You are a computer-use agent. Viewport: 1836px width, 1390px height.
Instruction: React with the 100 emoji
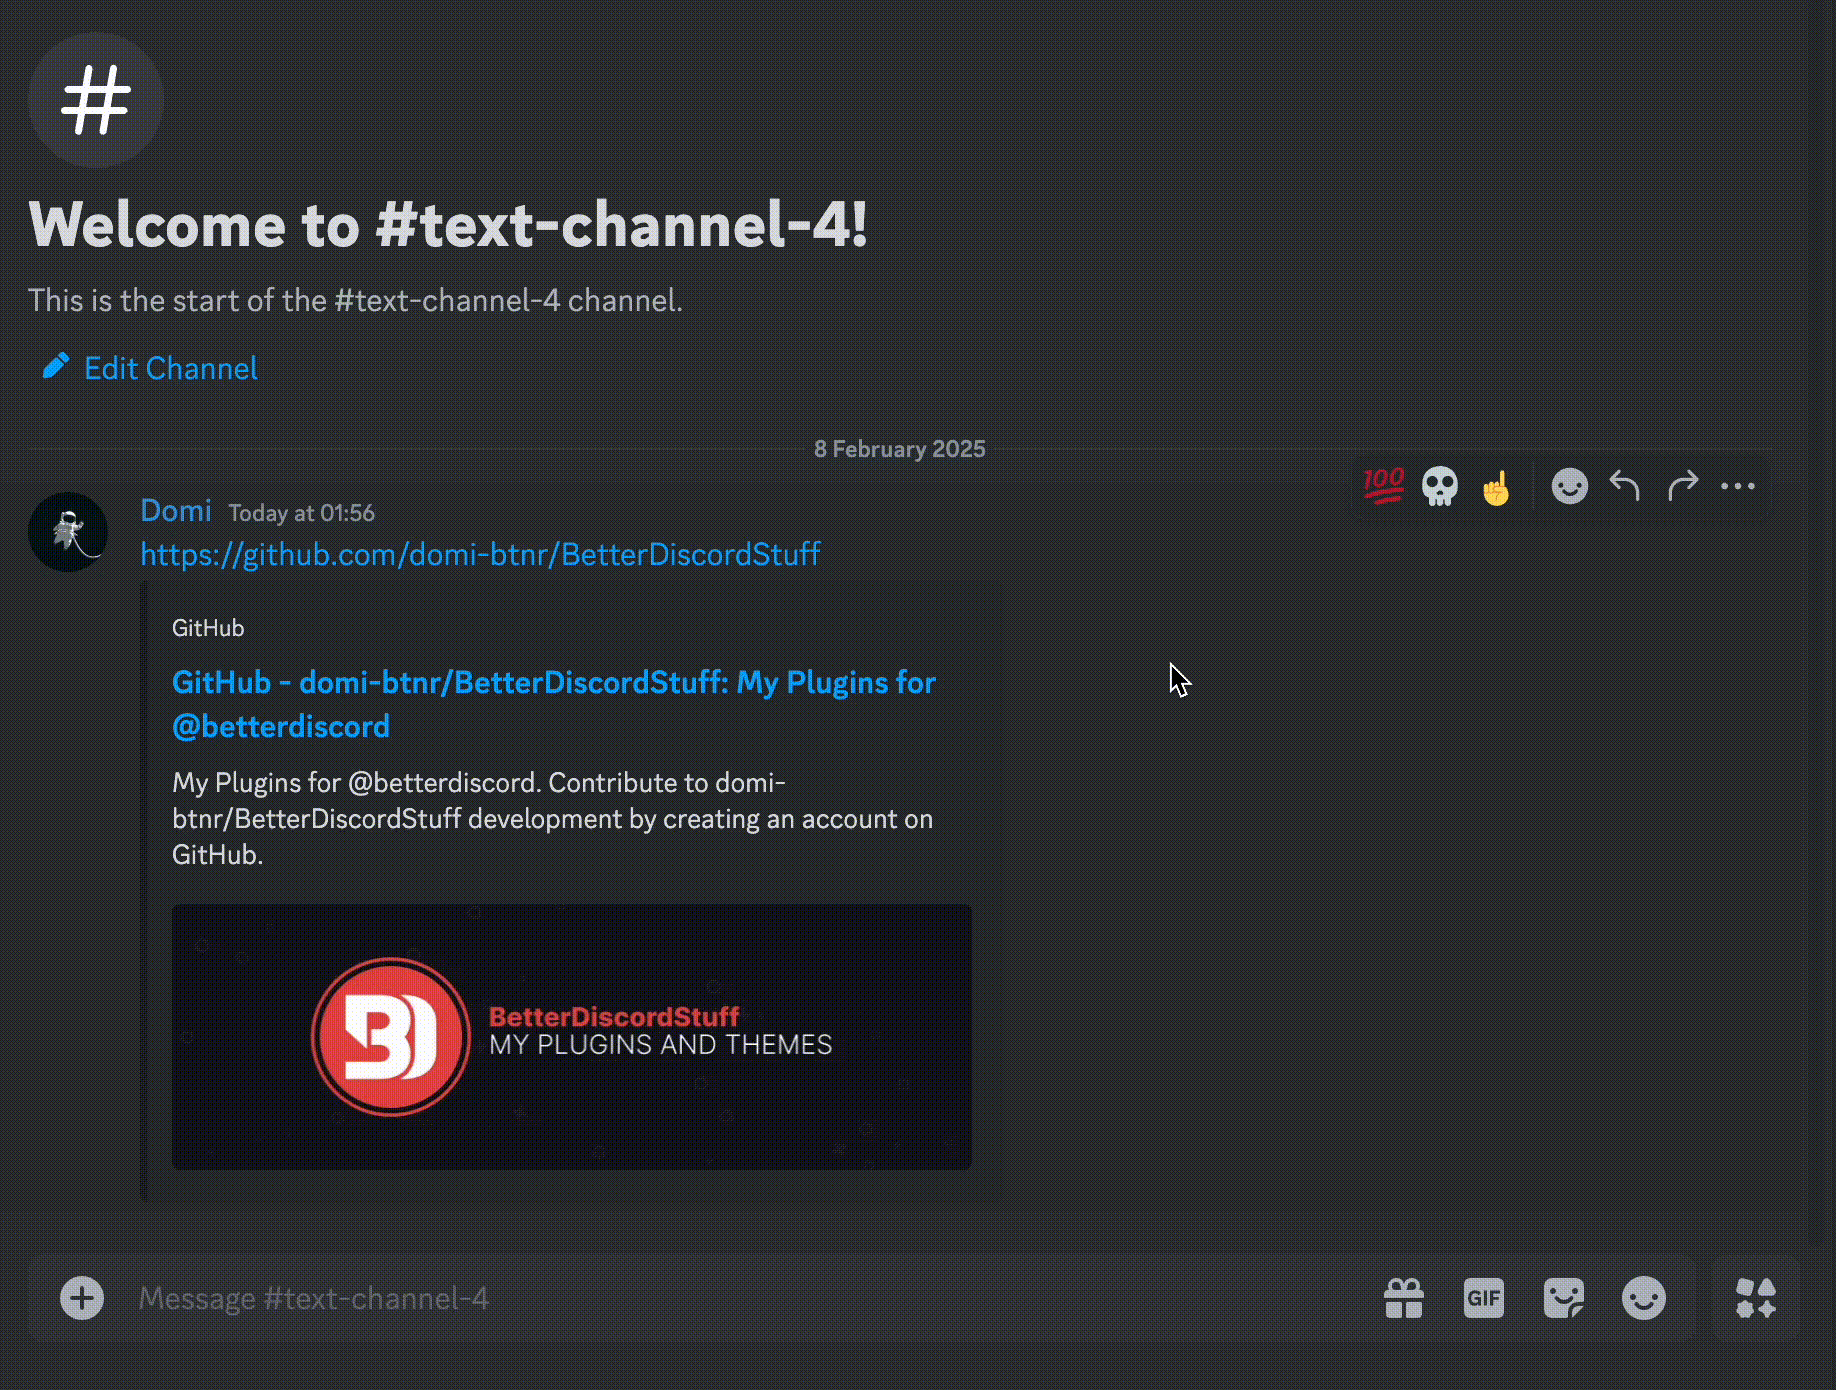pyautogui.click(x=1384, y=486)
